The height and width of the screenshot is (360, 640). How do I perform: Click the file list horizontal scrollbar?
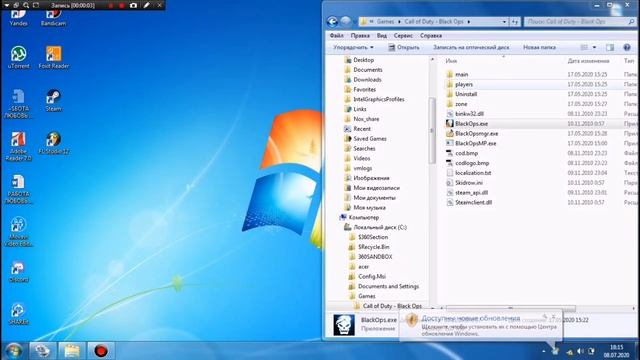[510, 309]
